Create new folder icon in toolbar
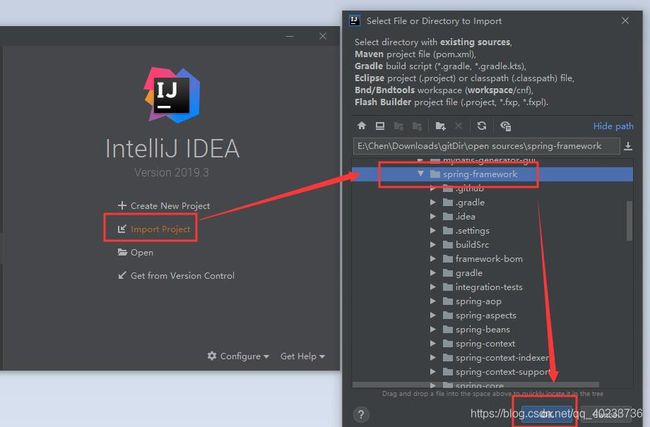Screen dimensions: 650x427 pyautogui.click(x=440, y=126)
